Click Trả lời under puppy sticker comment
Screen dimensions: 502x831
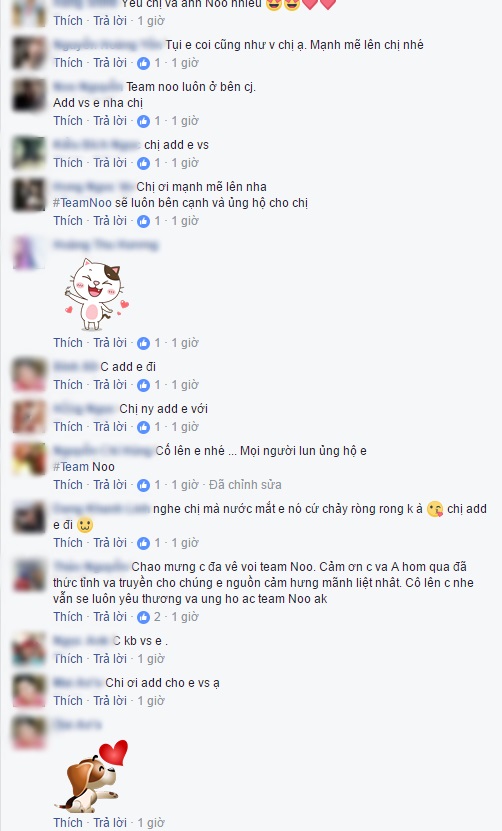[x=110, y=823]
